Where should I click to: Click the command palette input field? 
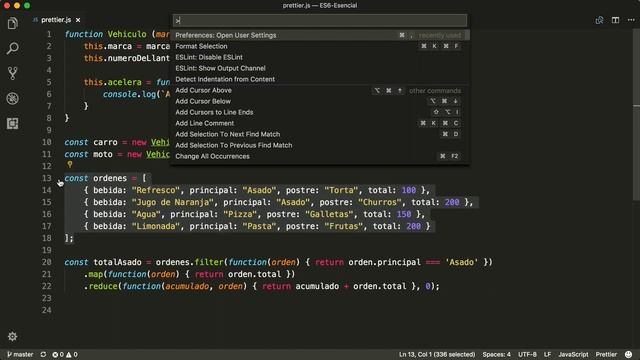[320, 20]
